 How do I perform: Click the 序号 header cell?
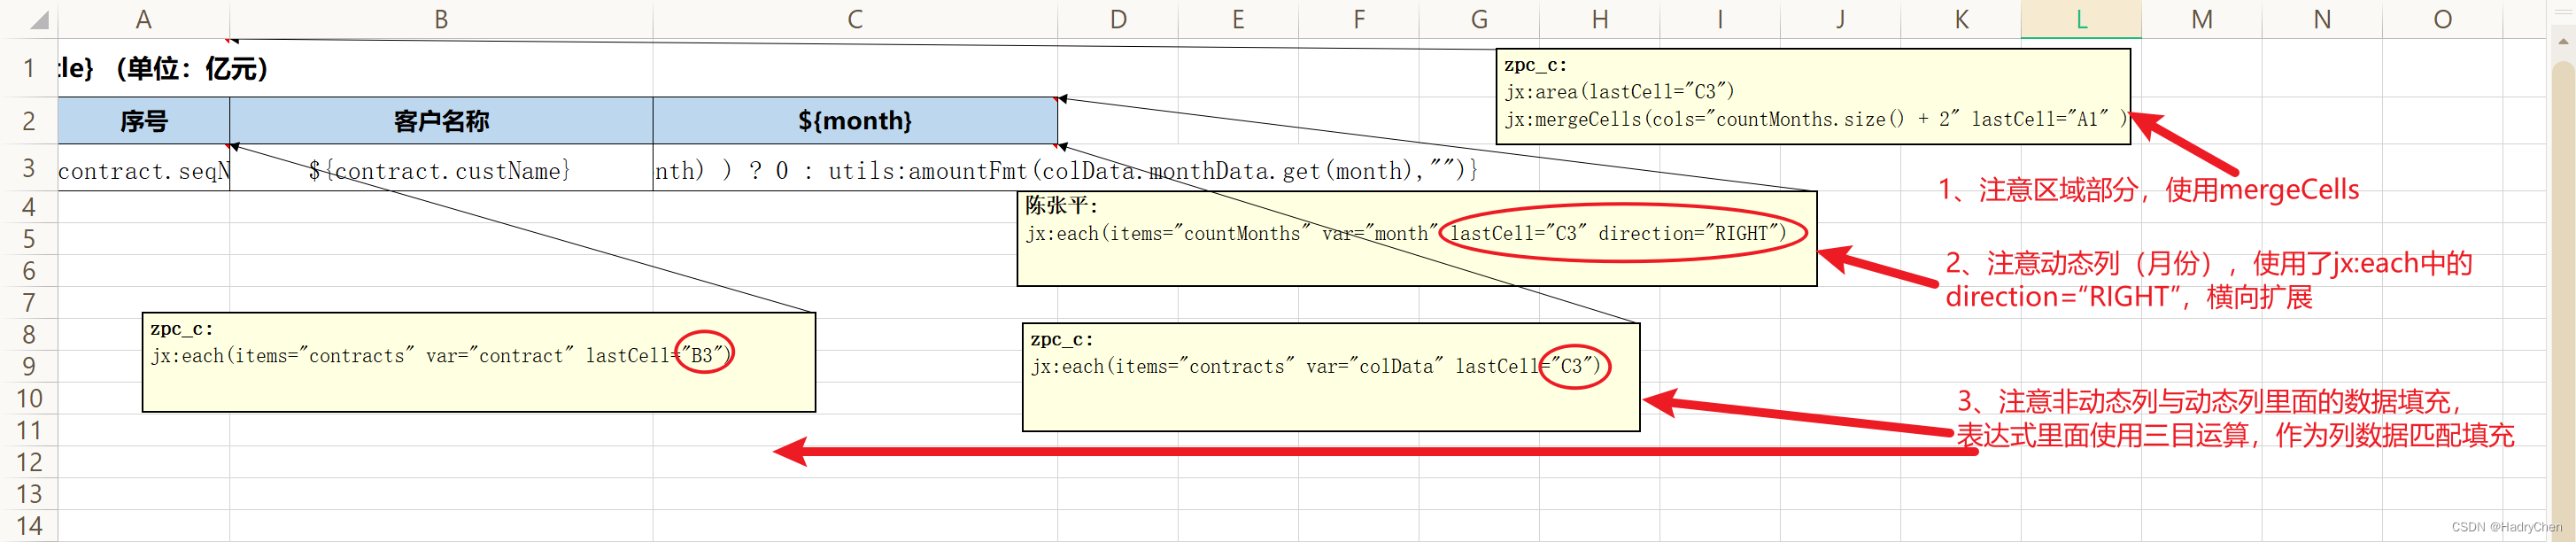coord(144,121)
